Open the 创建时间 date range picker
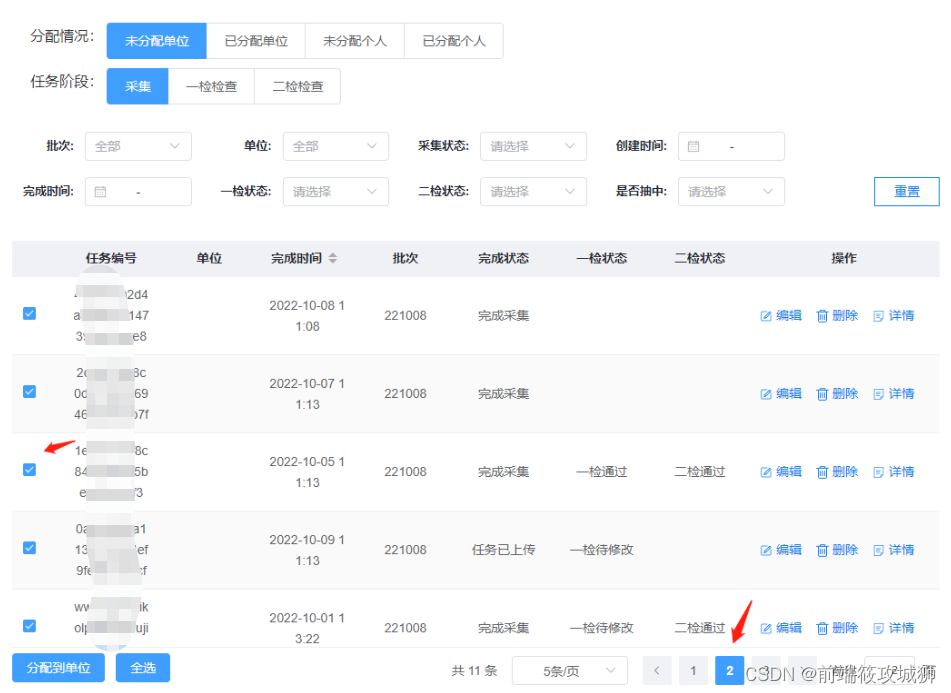Viewport: 951px width, 693px height. click(731, 146)
